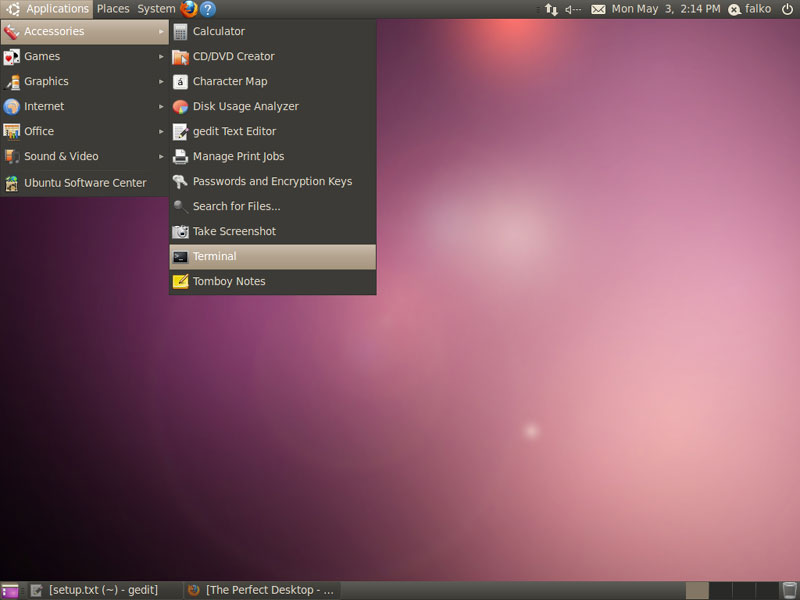Open the mail envelope indicator
Image resolution: width=800 pixels, height=600 pixels.
tap(598, 9)
